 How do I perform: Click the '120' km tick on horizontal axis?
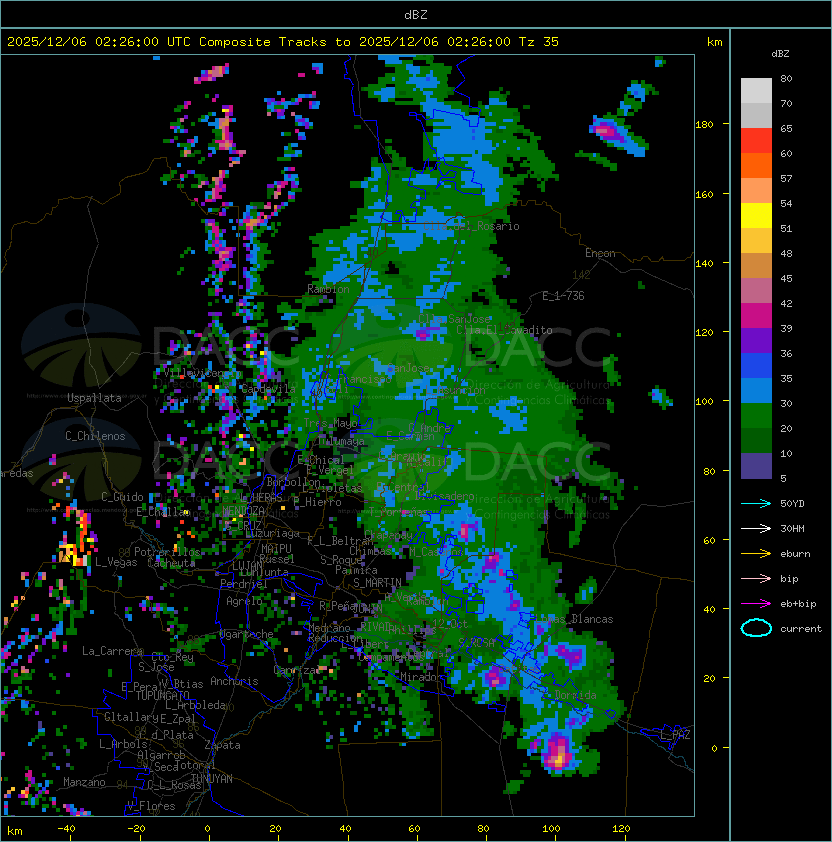621,829
